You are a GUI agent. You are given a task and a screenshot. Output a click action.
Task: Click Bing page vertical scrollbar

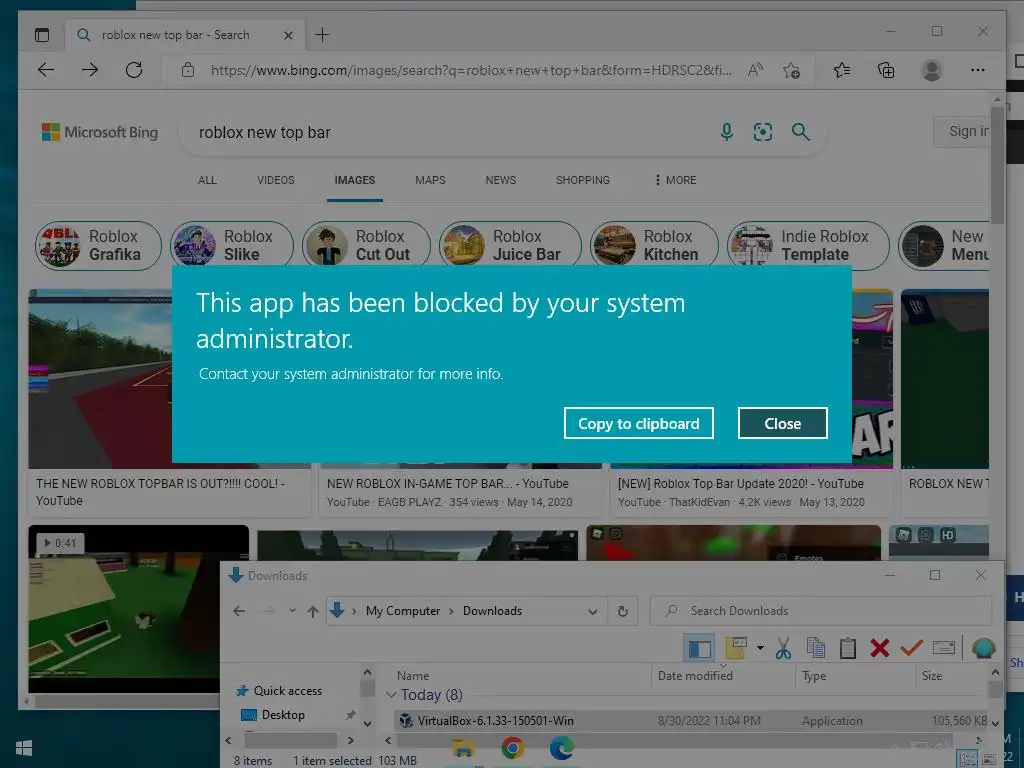tap(997, 167)
